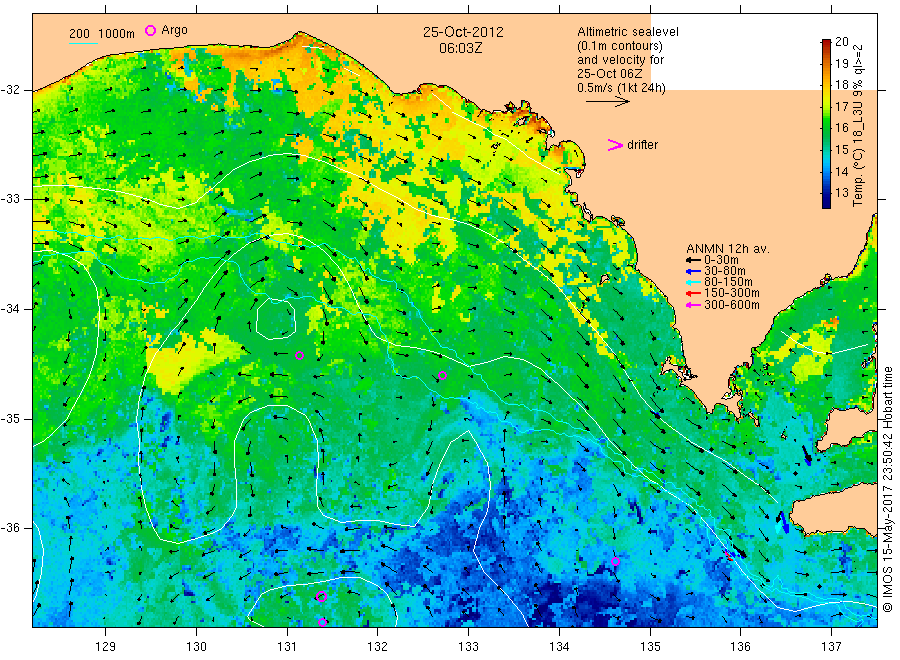Click the Argo float marker near 132.7°E, 34.6°S

click(x=443, y=376)
